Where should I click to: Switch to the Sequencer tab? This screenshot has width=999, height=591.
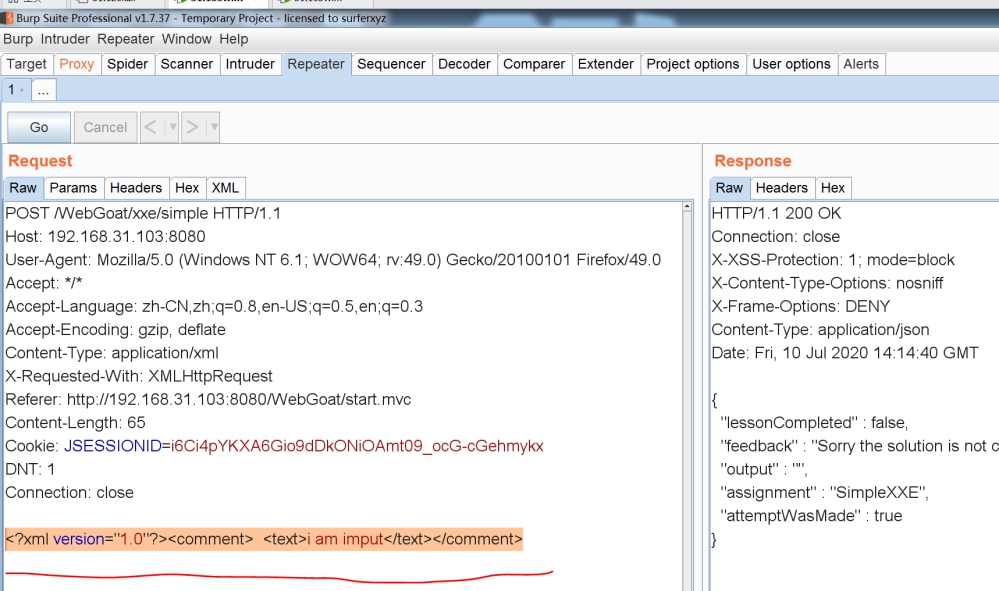[391, 64]
